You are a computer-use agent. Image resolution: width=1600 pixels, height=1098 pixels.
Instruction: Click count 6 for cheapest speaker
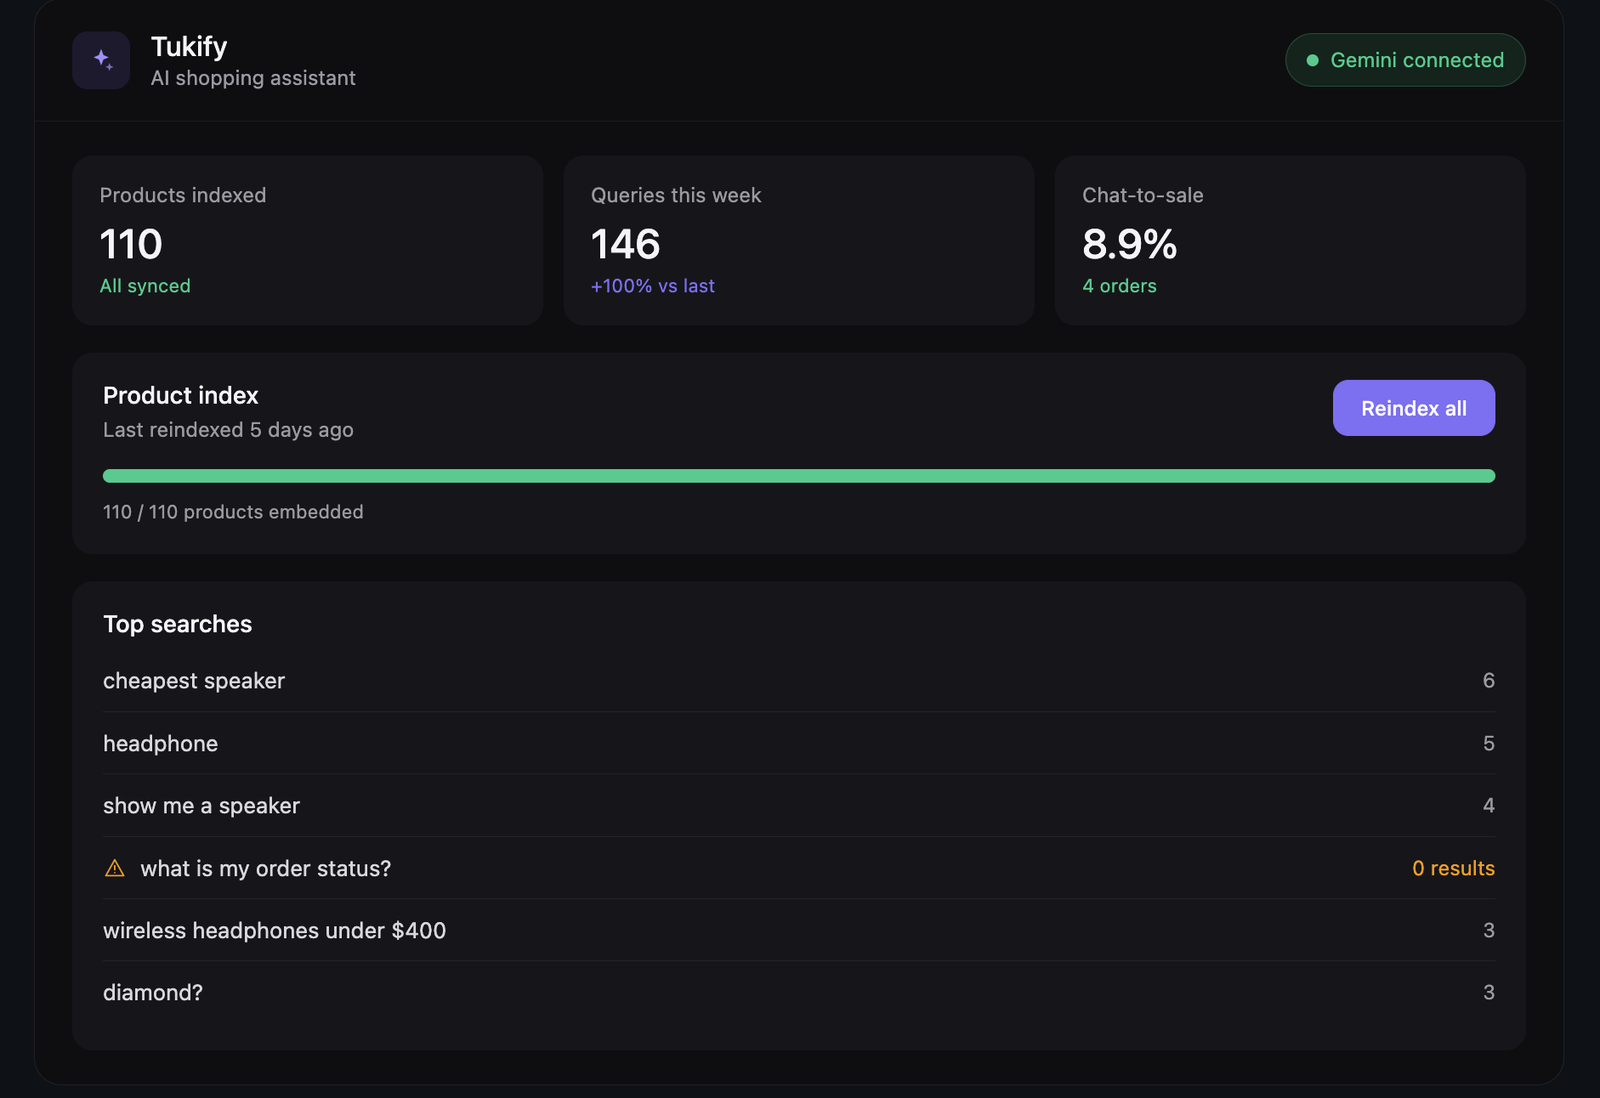pyautogui.click(x=1488, y=681)
